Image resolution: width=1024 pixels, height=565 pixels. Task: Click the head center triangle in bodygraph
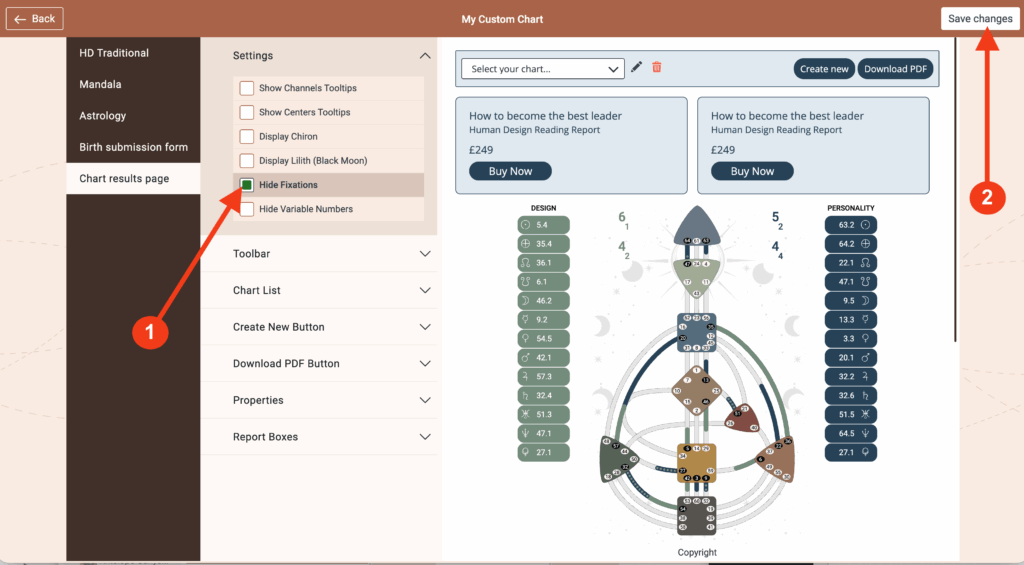pos(697,226)
